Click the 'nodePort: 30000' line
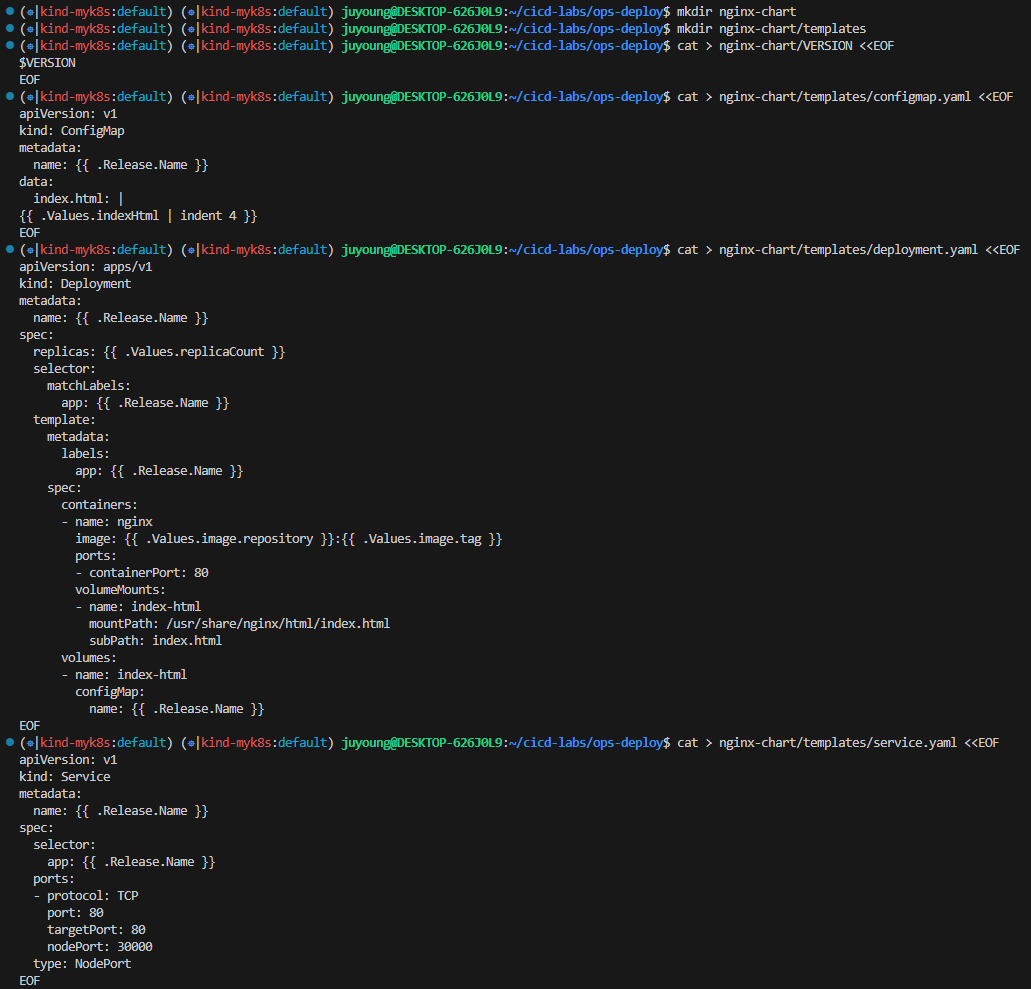 click(x=99, y=947)
